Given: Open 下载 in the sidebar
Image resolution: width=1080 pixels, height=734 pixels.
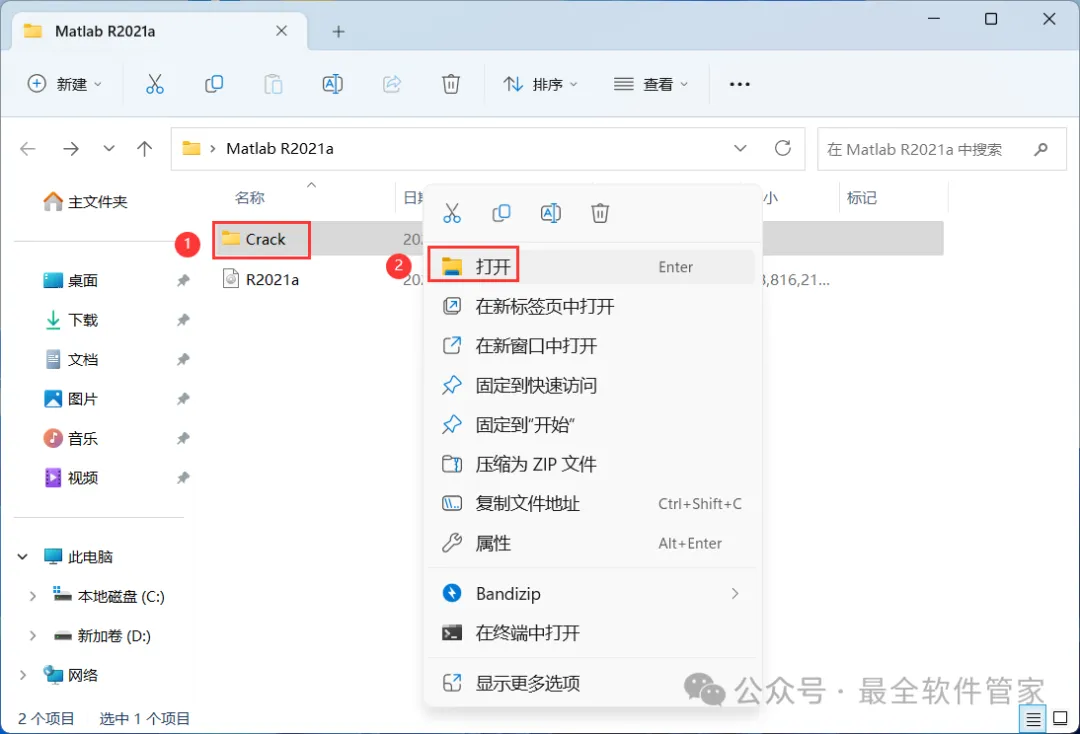Looking at the screenshot, I should [71, 319].
